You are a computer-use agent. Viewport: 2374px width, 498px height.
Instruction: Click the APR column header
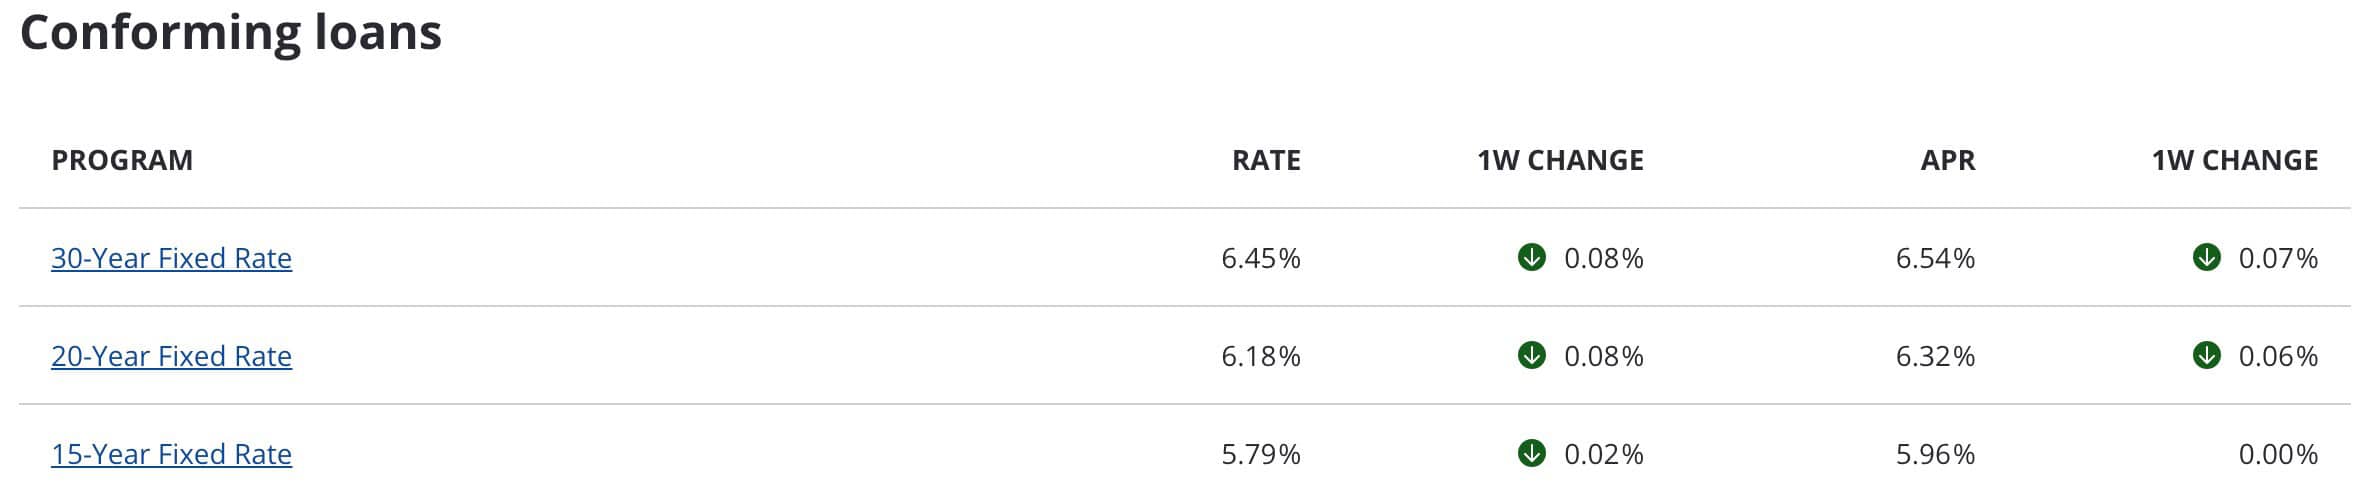[1947, 160]
